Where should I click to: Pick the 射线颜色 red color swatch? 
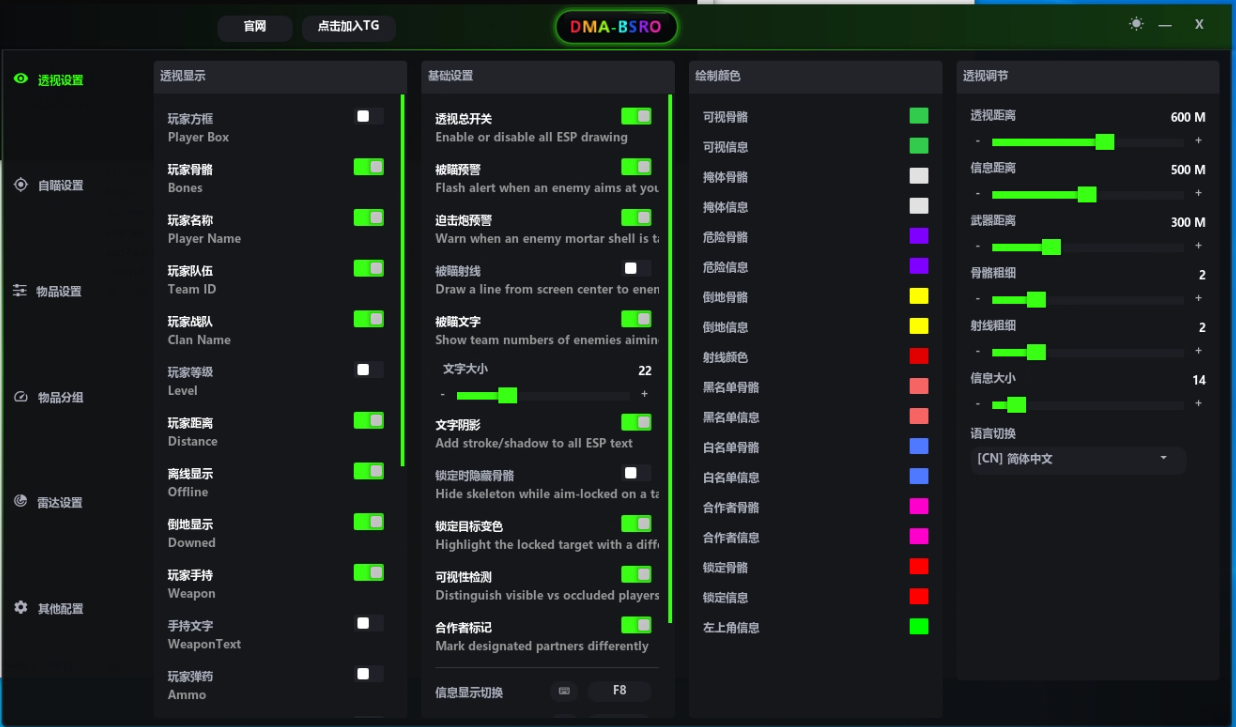(x=919, y=356)
